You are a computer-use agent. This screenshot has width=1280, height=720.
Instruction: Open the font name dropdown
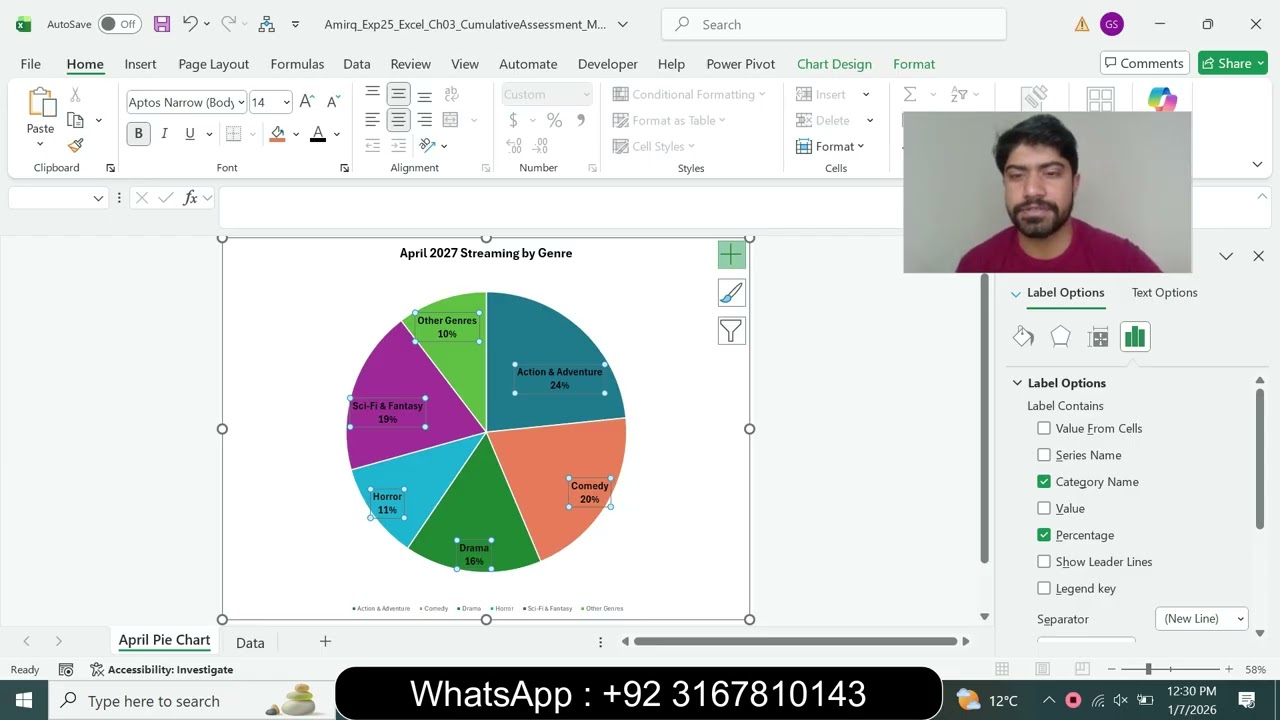242,102
